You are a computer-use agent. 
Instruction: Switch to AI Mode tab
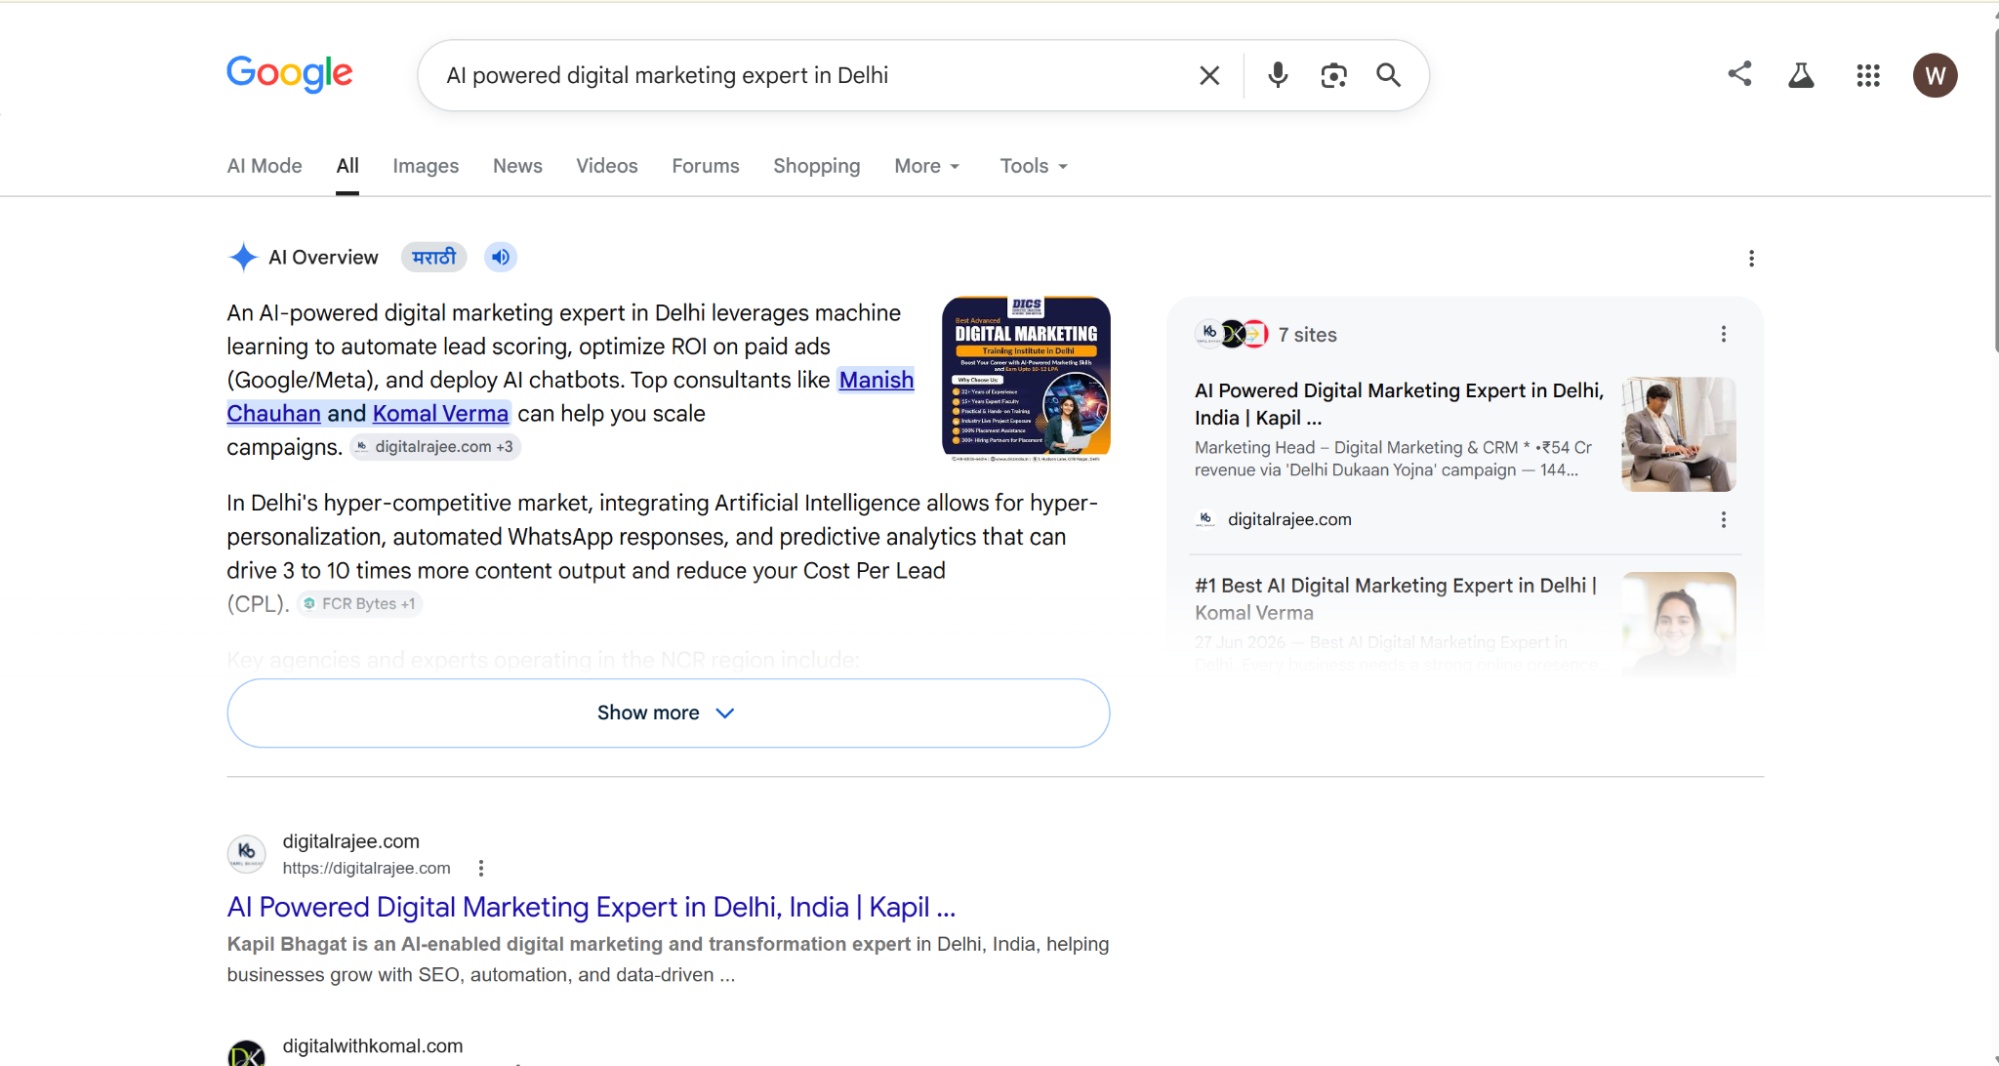click(x=264, y=166)
